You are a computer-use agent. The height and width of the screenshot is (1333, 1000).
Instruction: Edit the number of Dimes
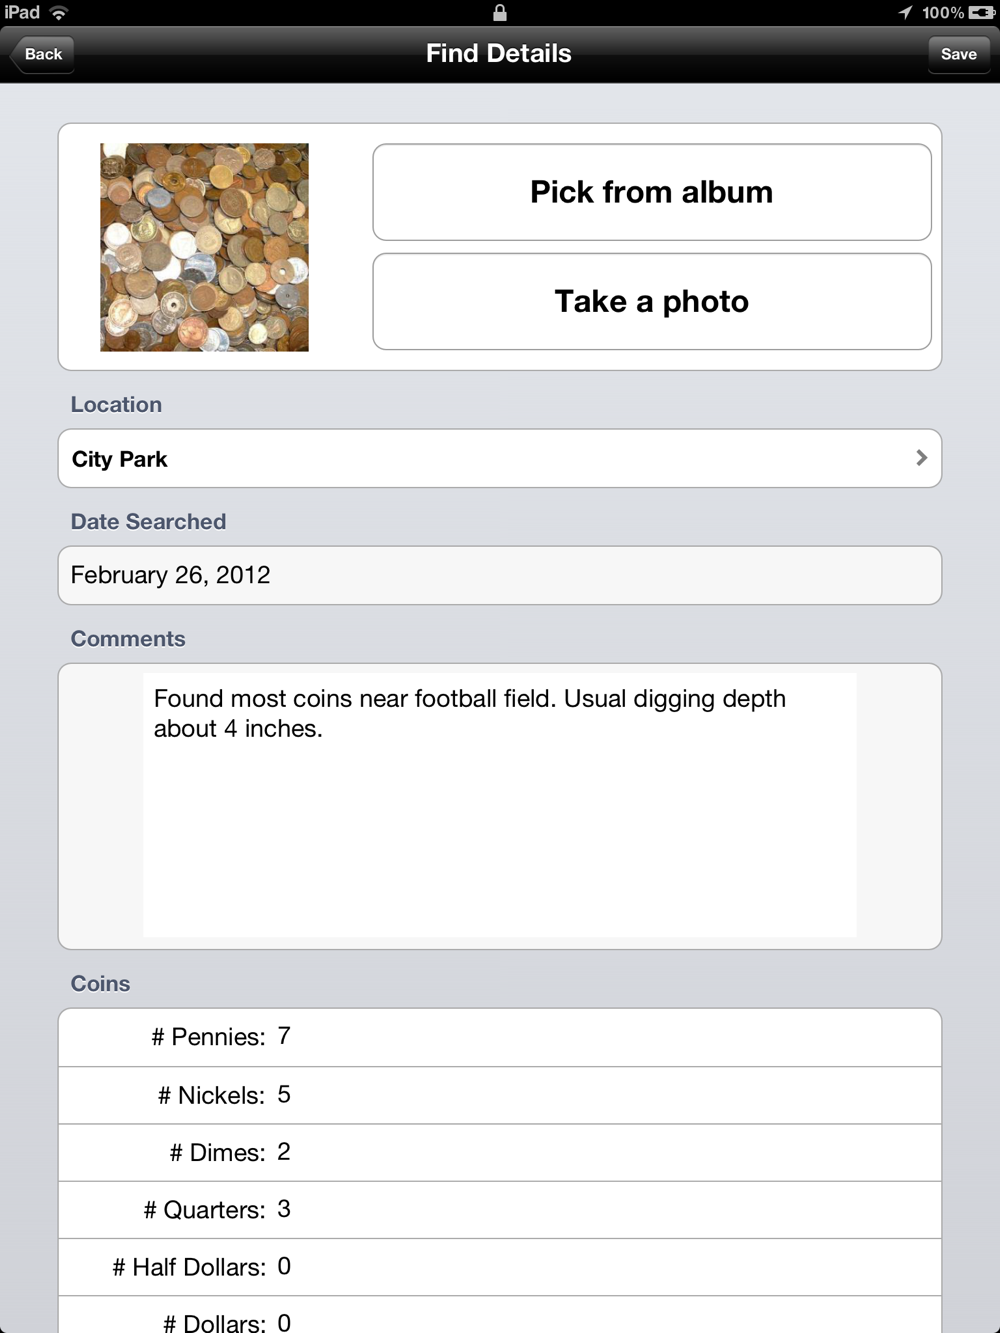tap(500, 1152)
